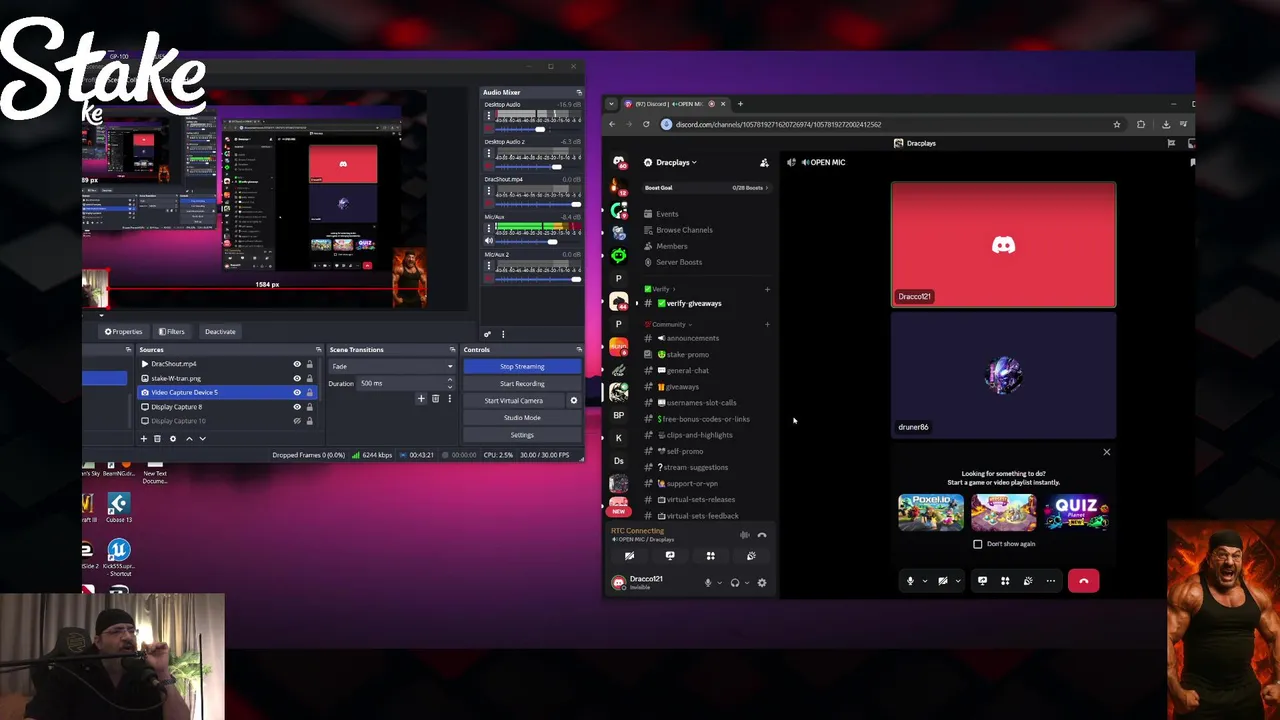Open more options in Discord call bar
Image resolution: width=1280 pixels, height=720 pixels.
pos(1050,581)
